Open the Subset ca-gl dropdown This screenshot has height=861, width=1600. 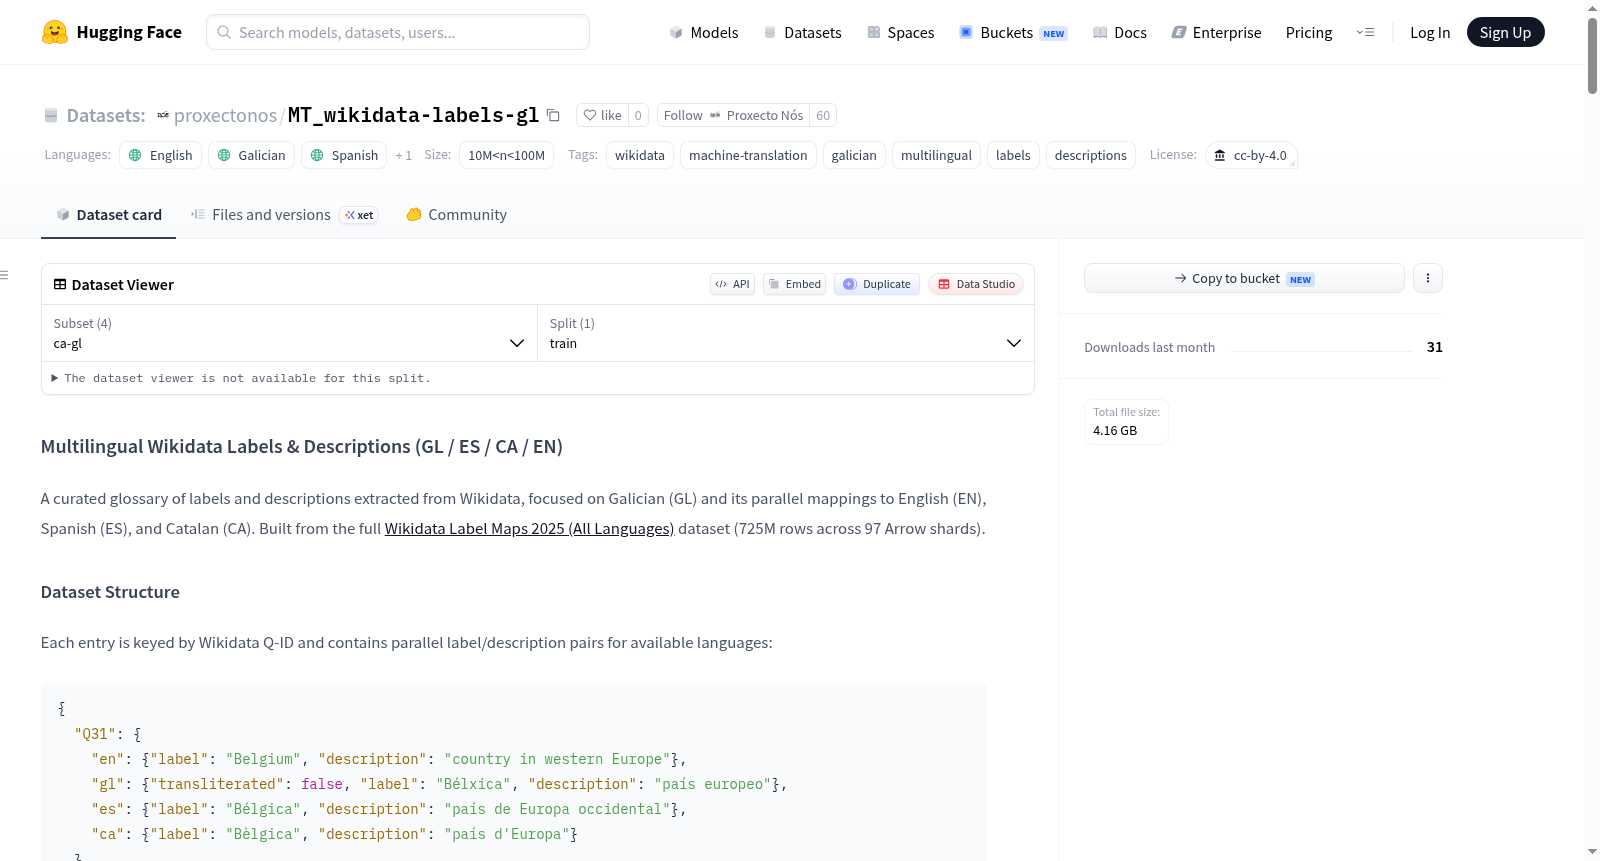[x=289, y=333]
